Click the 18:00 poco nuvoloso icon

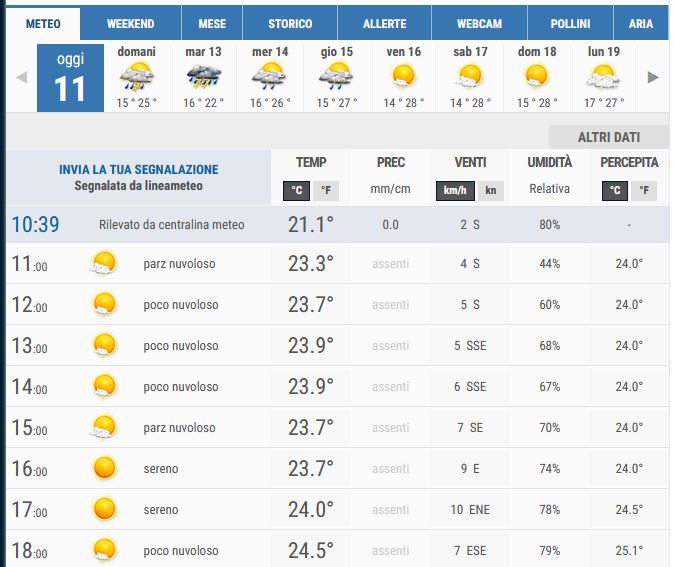(x=104, y=550)
